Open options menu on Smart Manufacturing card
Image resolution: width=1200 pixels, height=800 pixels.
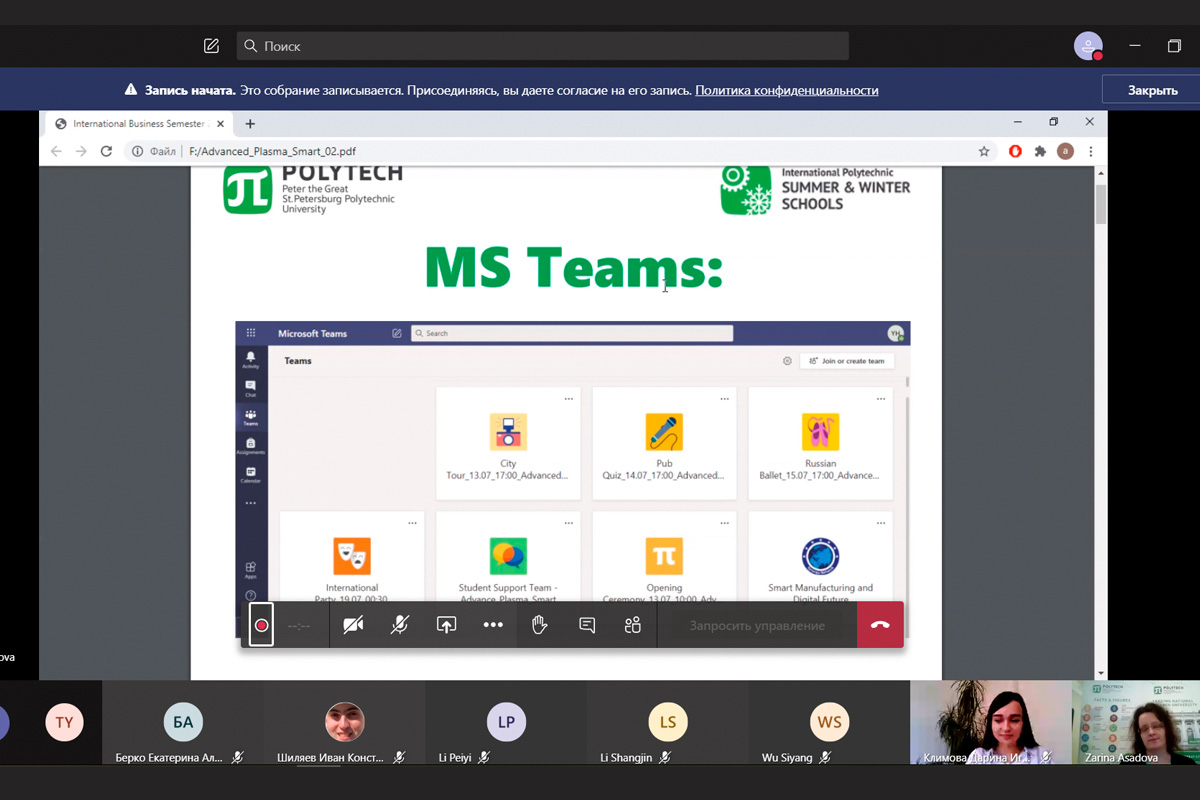coord(881,523)
